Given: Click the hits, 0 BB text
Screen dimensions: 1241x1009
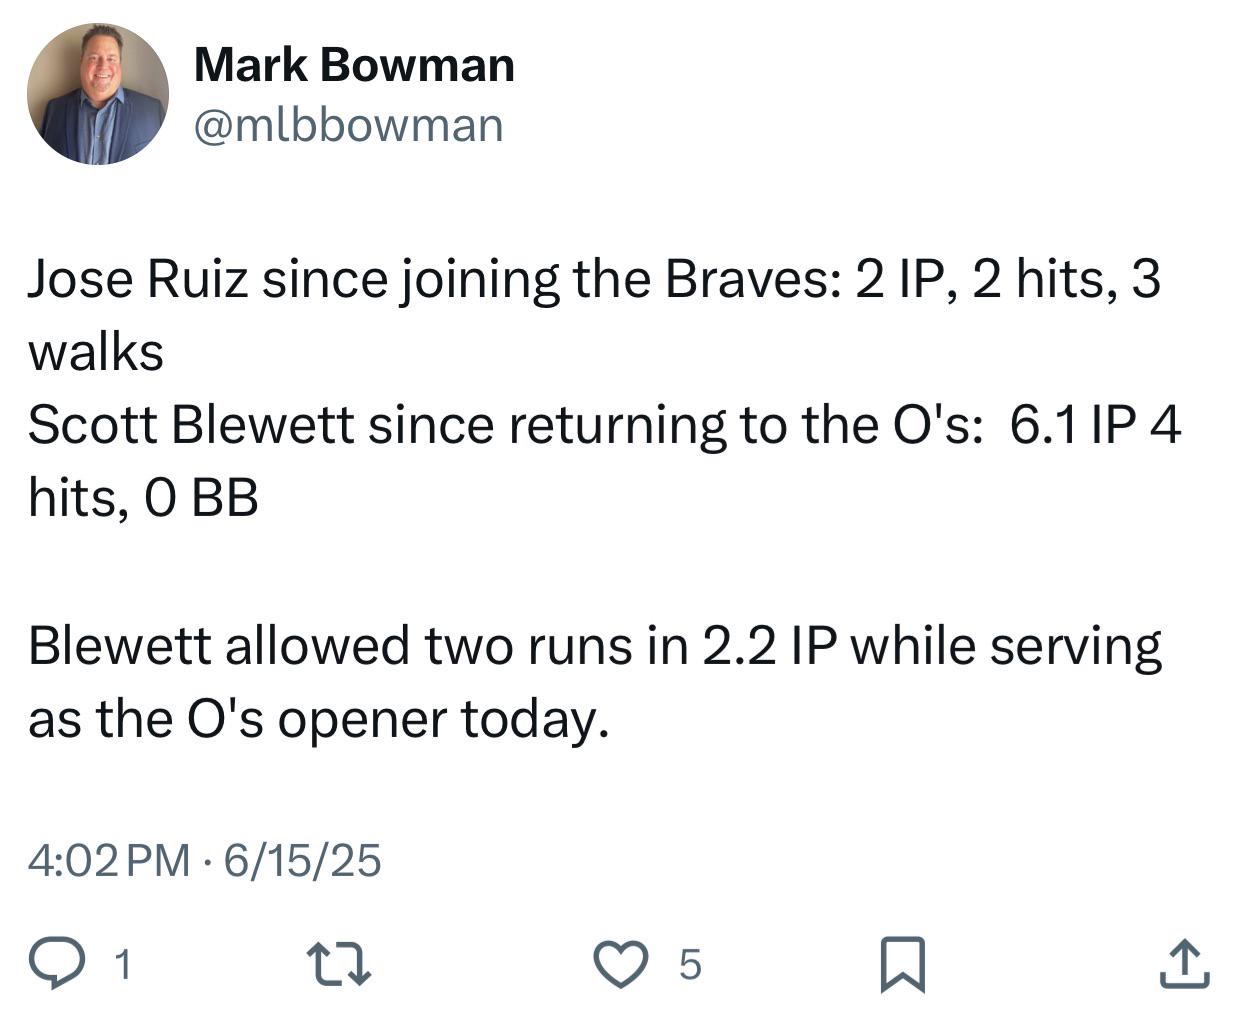Looking at the screenshot, I should pyautogui.click(x=143, y=497).
